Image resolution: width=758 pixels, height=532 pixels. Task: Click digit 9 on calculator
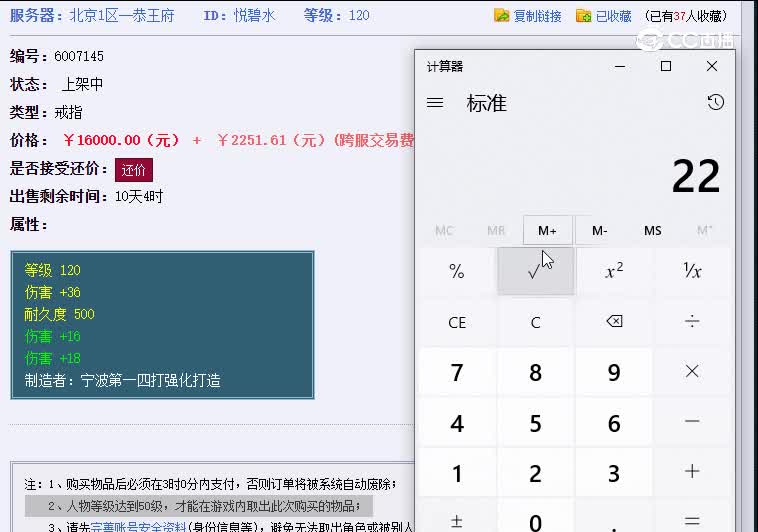614,372
